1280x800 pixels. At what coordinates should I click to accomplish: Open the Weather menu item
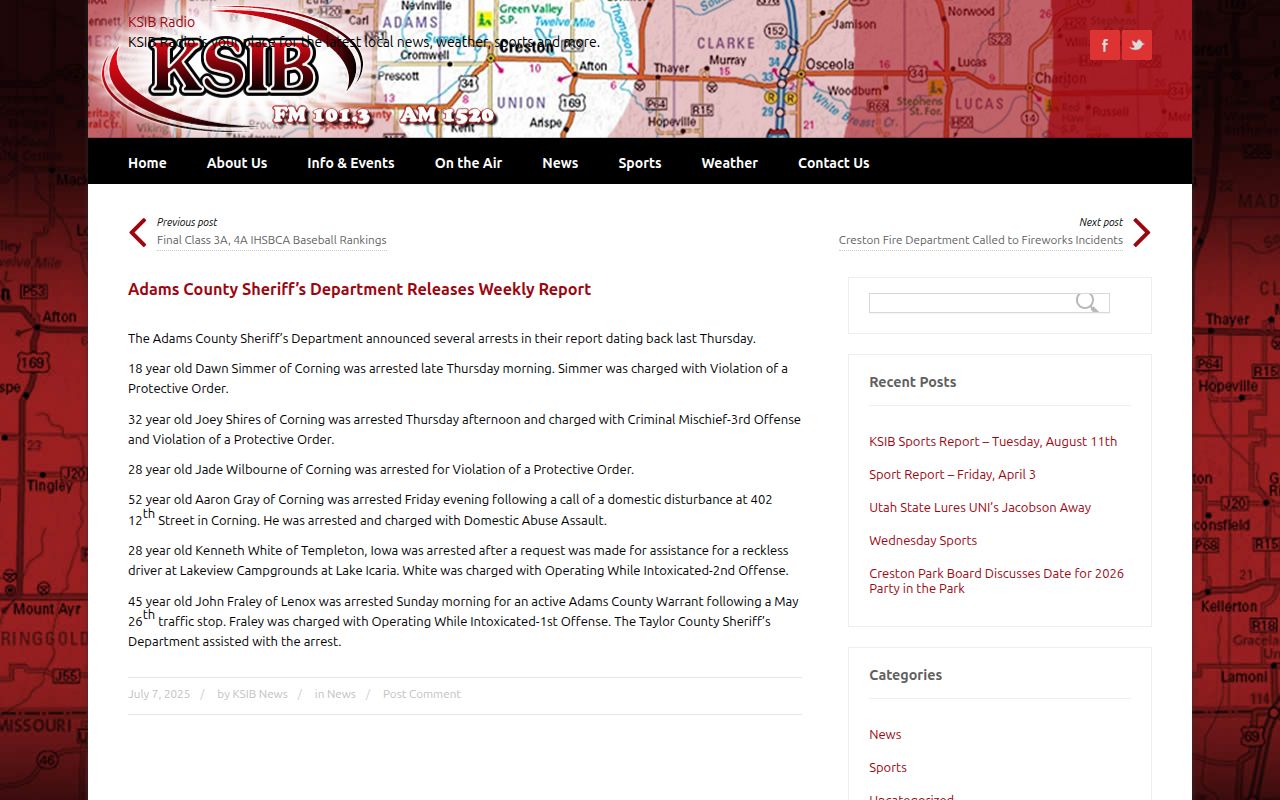729,163
